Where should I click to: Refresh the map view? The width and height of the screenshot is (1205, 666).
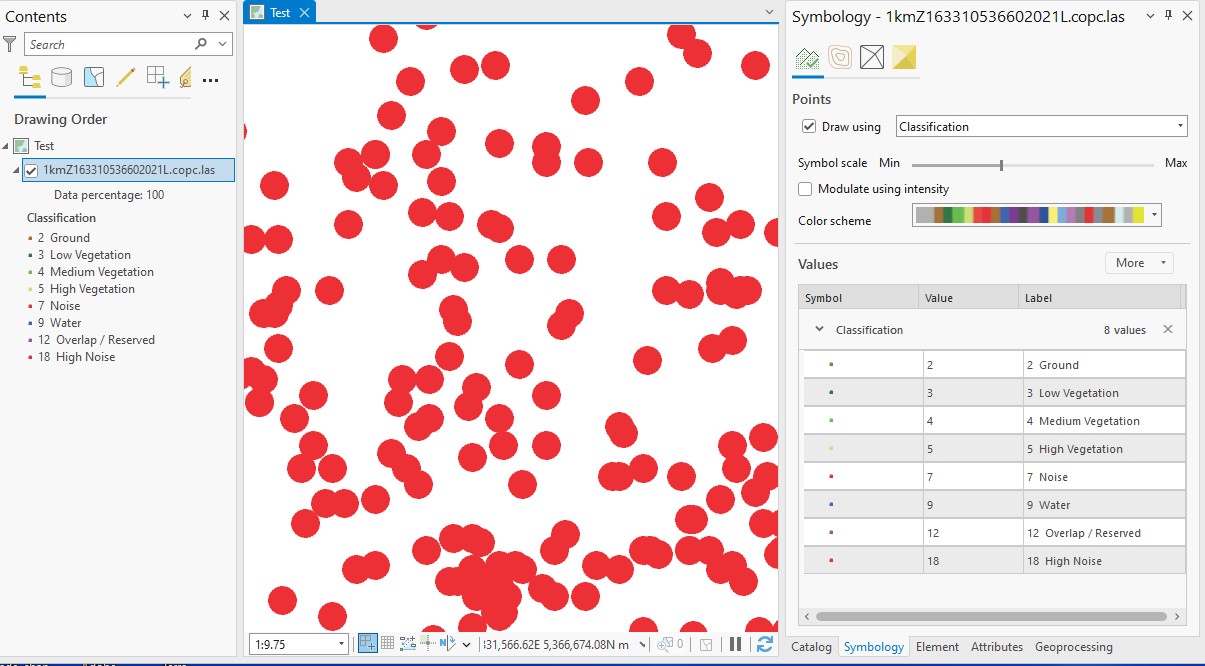click(765, 644)
